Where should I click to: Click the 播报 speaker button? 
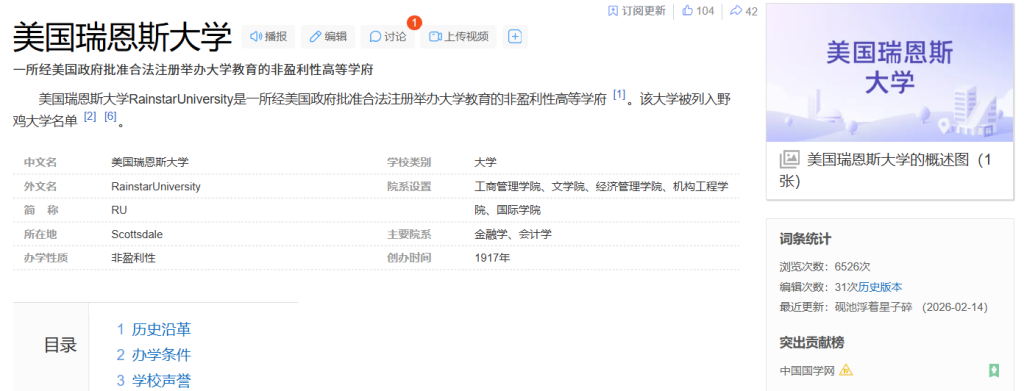tap(268, 37)
